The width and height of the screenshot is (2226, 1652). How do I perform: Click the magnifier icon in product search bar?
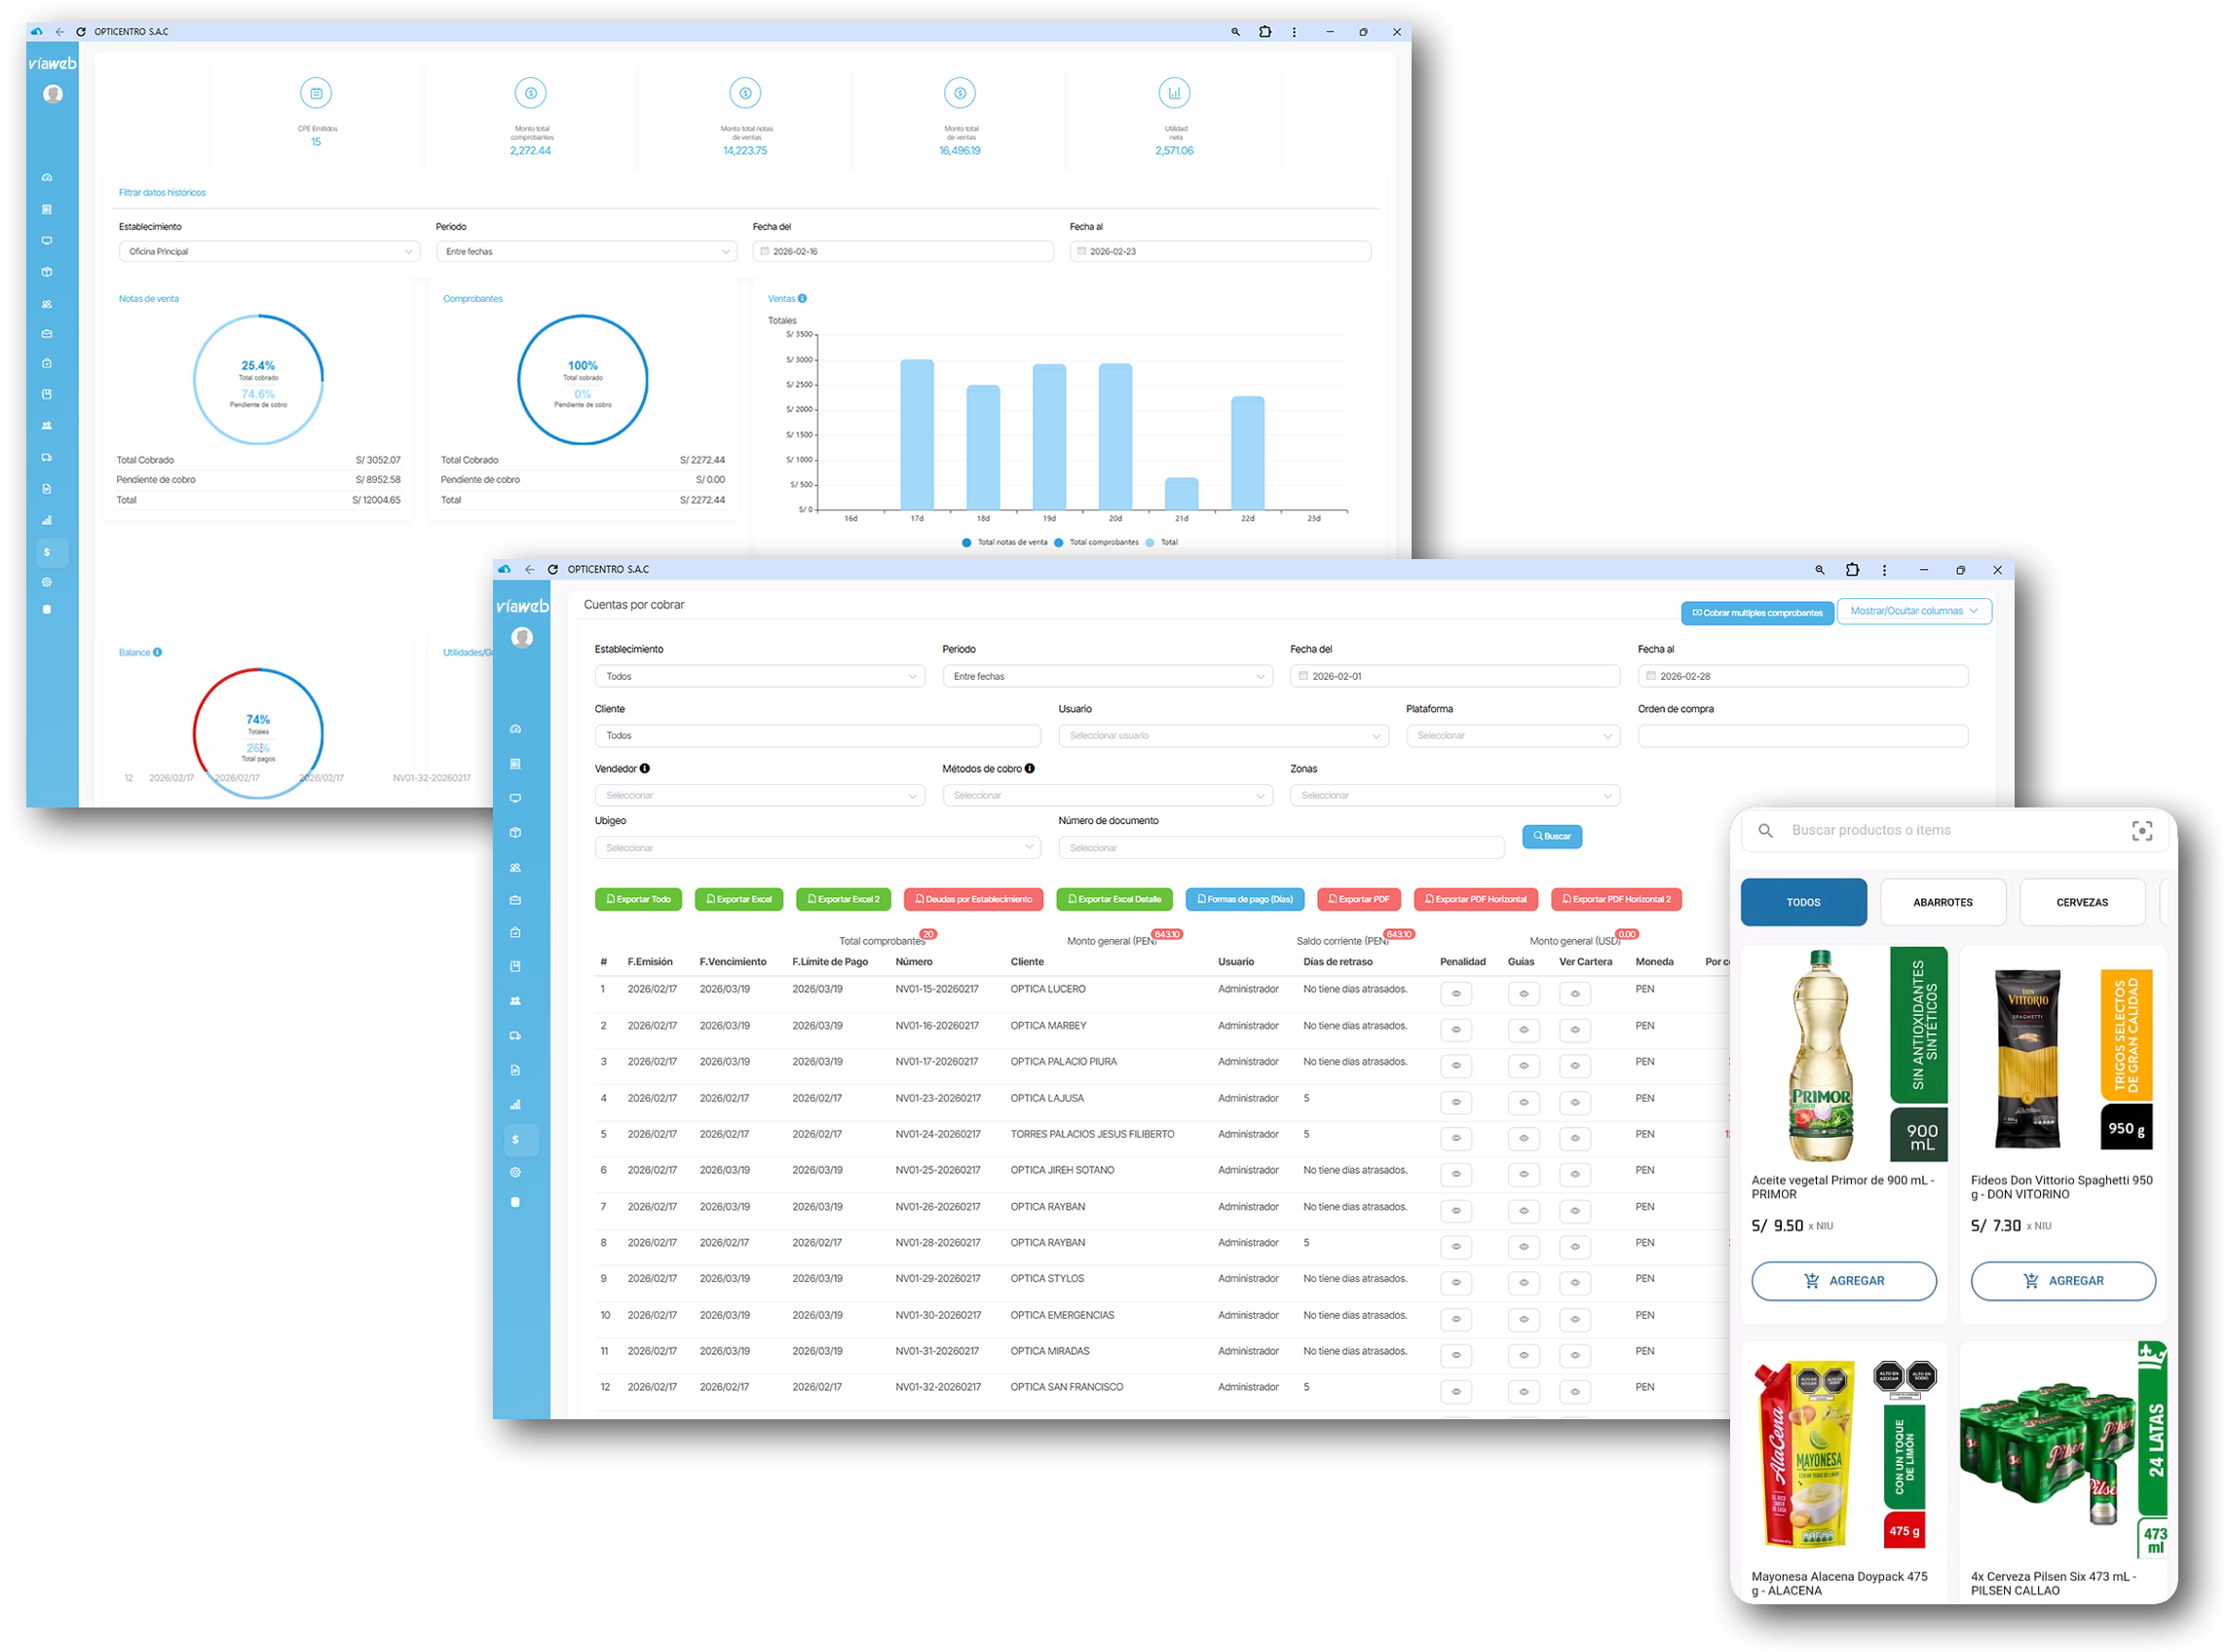[1765, 831]
